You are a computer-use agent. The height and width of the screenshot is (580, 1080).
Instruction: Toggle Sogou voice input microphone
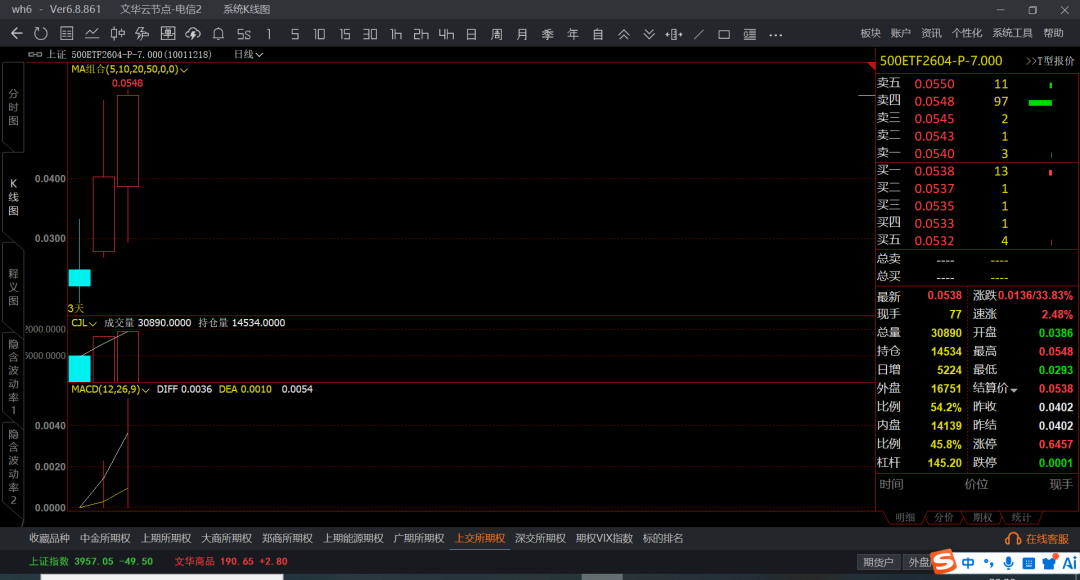pyautogui.click(x=1008, y=563)
